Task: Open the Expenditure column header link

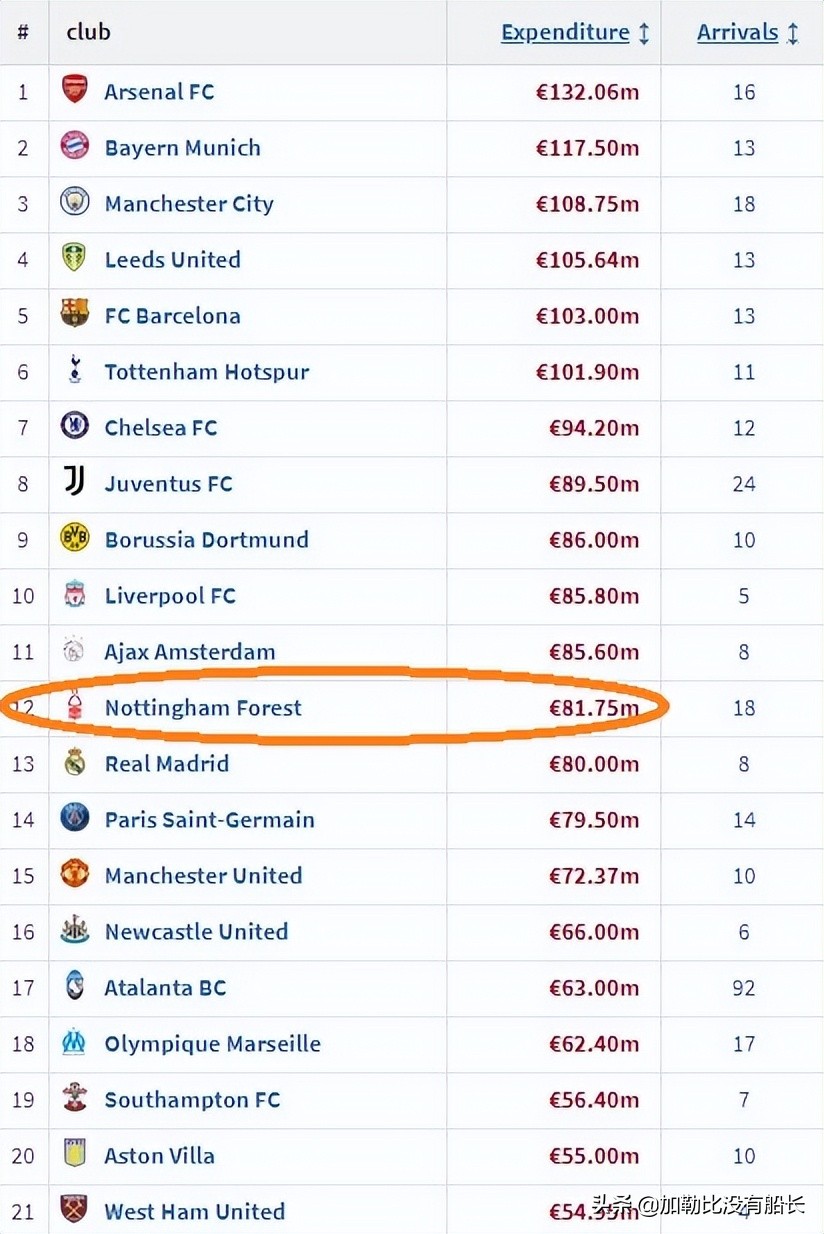Action: pyautogui.click(x=565, y=33)
